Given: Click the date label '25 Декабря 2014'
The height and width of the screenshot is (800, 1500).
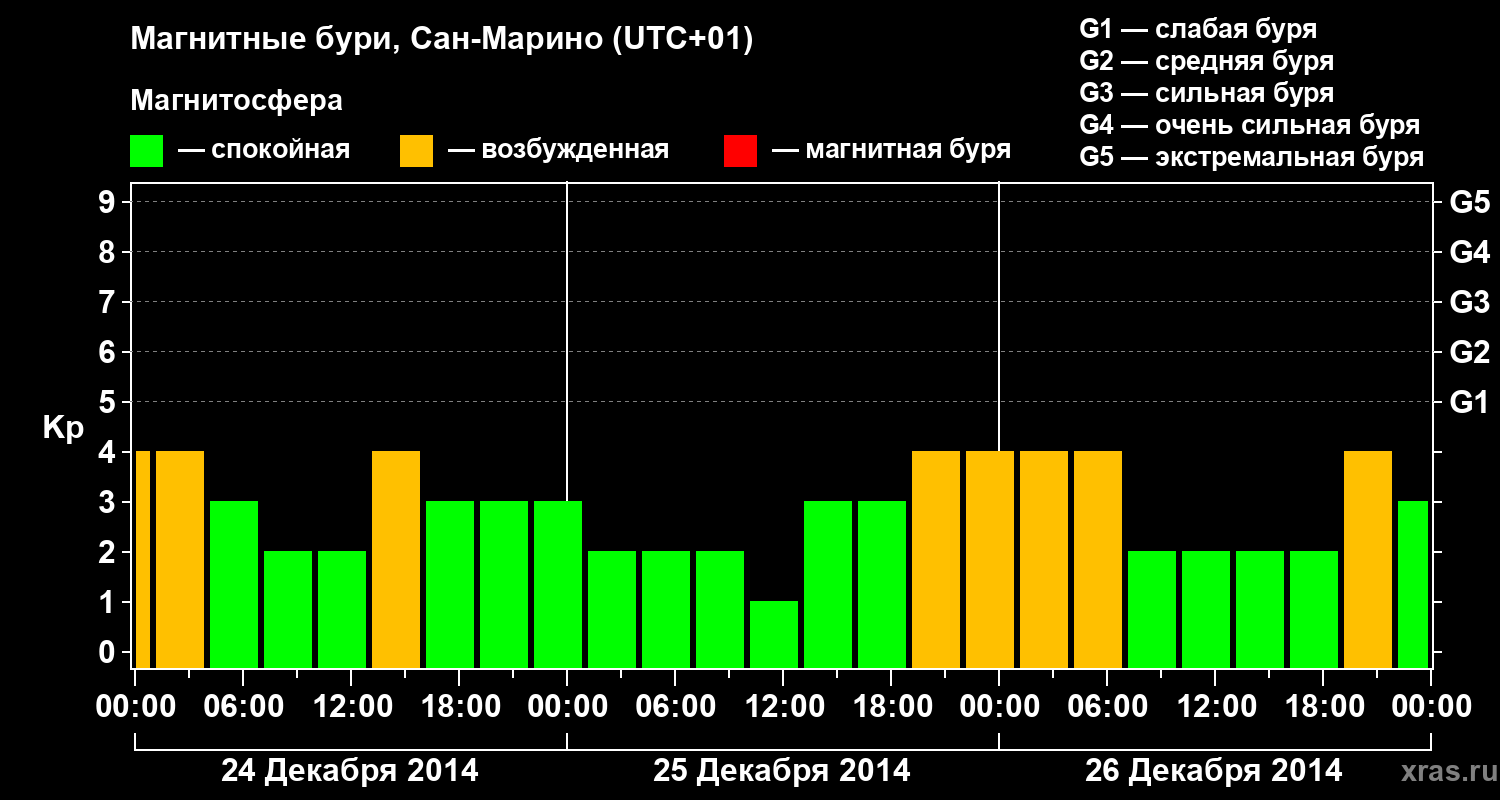Looking at the screenshot, I should (x=782, y=771).
